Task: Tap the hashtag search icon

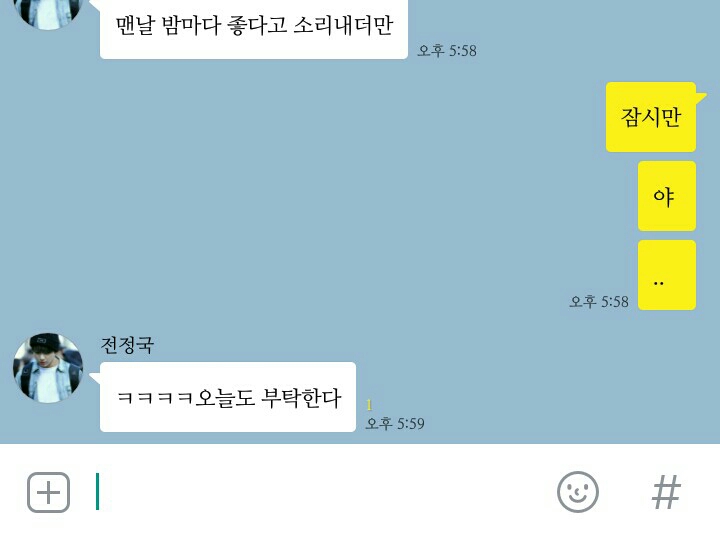Action: [666, 492]
